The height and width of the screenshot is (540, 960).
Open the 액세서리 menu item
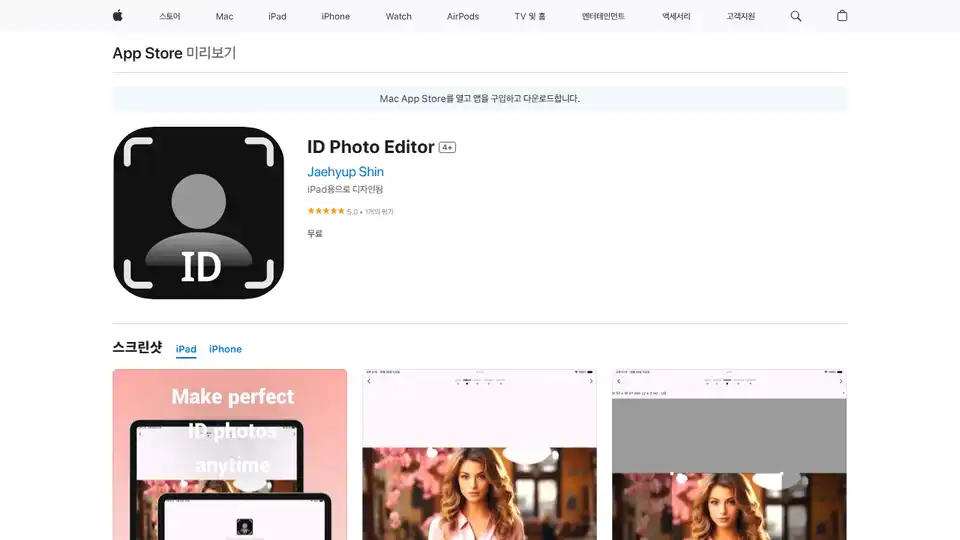(x=676, y=17)
